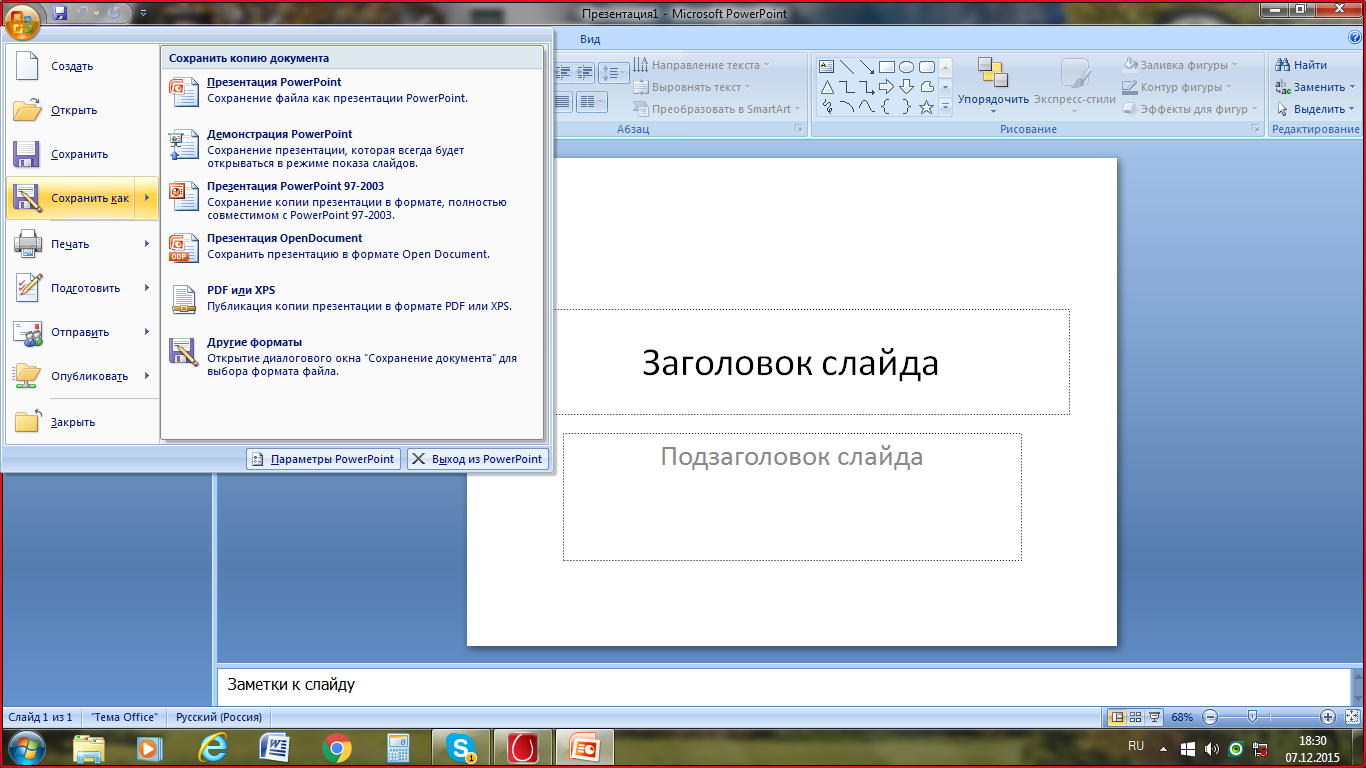The width and height of the screenshot is (1366, 768).
Task: Switch to Slide Sorter view in status bar
Action: [1136, 717]
